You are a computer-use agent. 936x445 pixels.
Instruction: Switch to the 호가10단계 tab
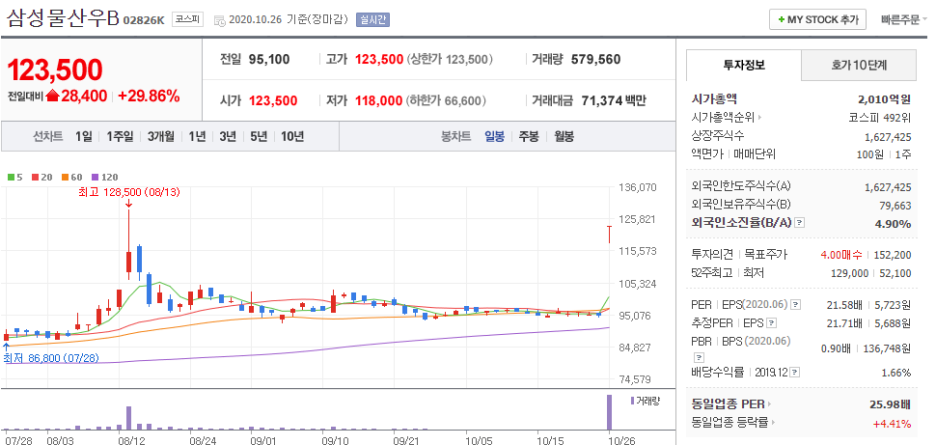[x=858, y=65]
